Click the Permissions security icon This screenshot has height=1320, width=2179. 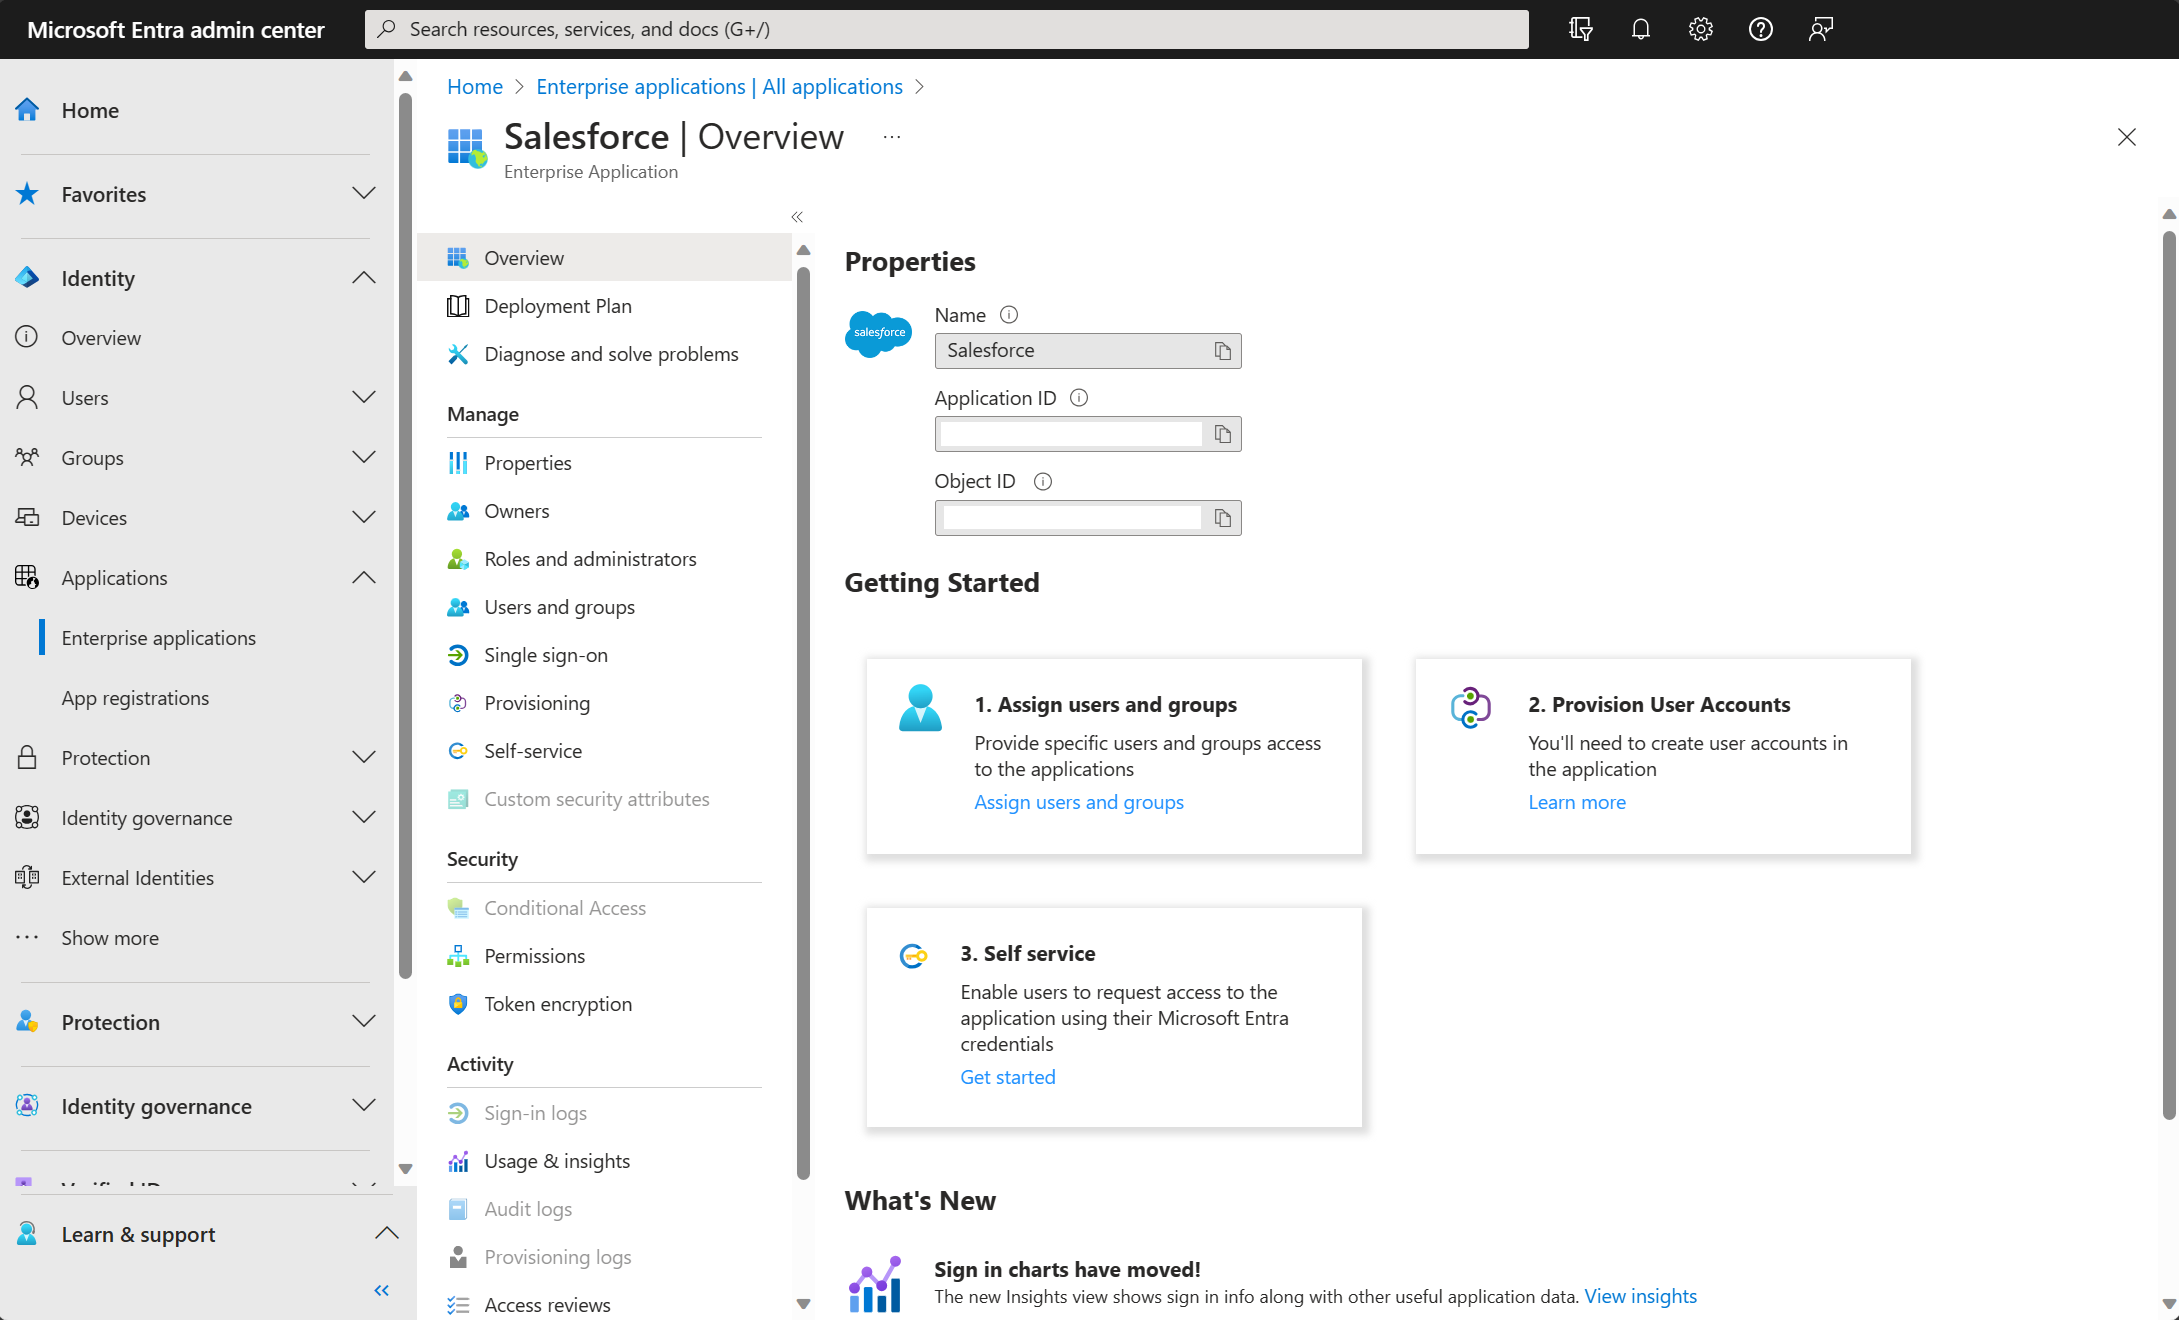coord(458,954)
